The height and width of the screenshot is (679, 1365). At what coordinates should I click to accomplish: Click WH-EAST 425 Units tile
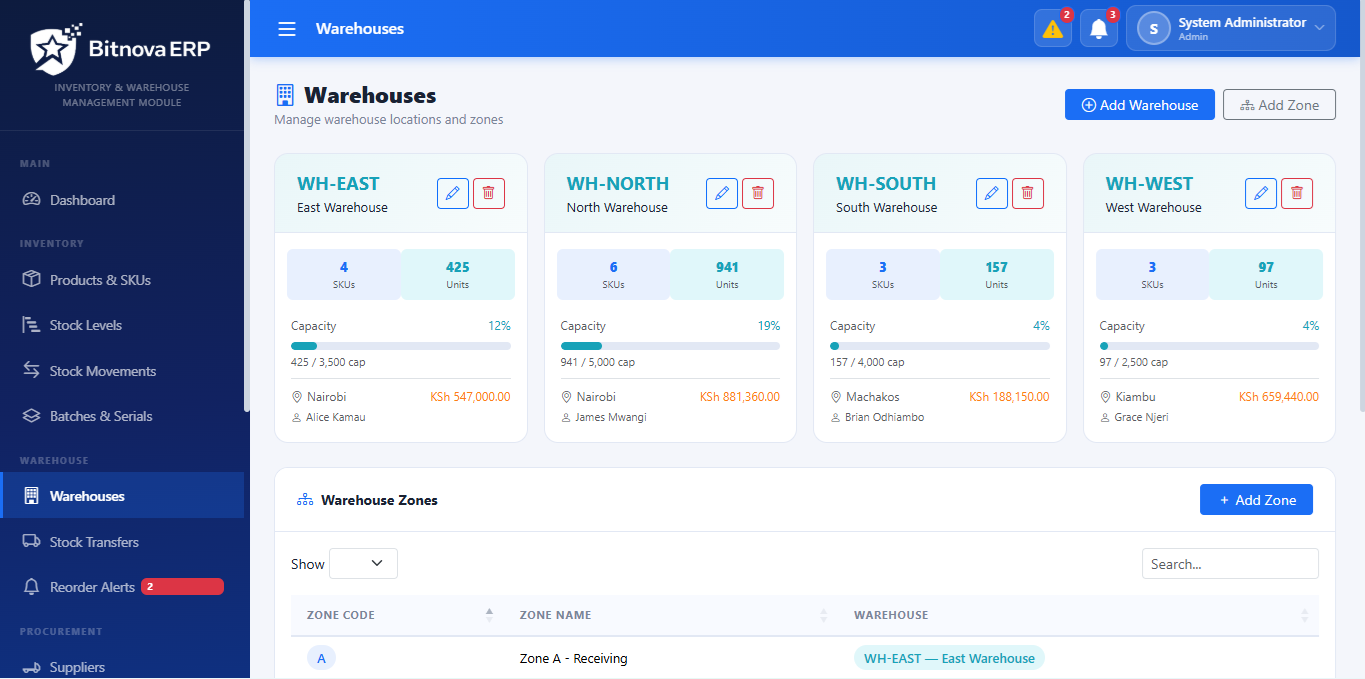pos(458,275)
